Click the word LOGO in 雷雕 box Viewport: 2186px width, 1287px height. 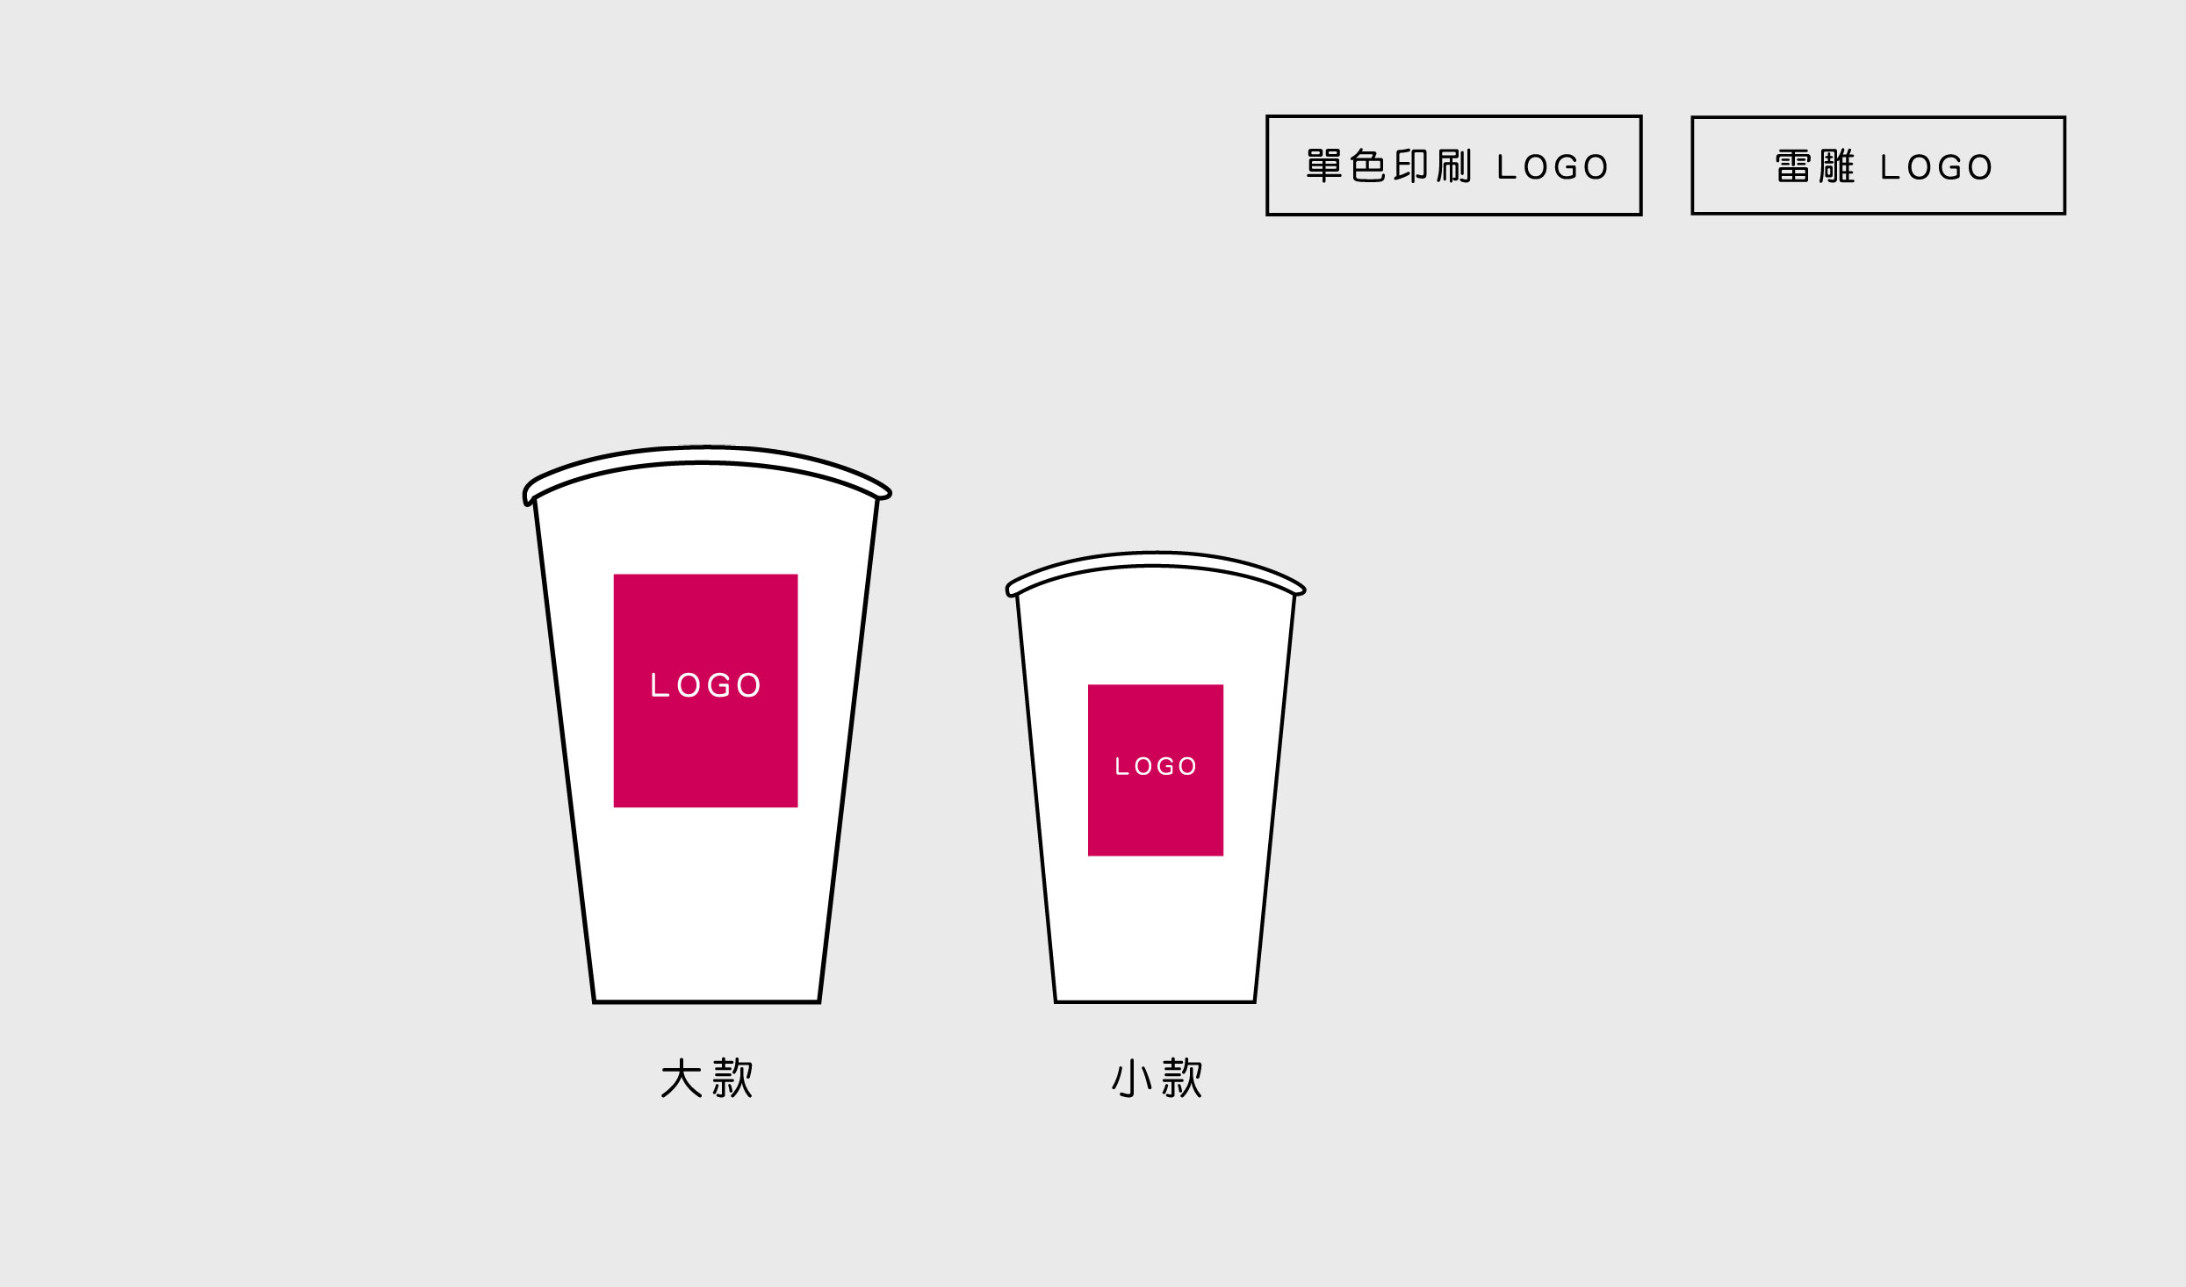tap(1937, 167)
